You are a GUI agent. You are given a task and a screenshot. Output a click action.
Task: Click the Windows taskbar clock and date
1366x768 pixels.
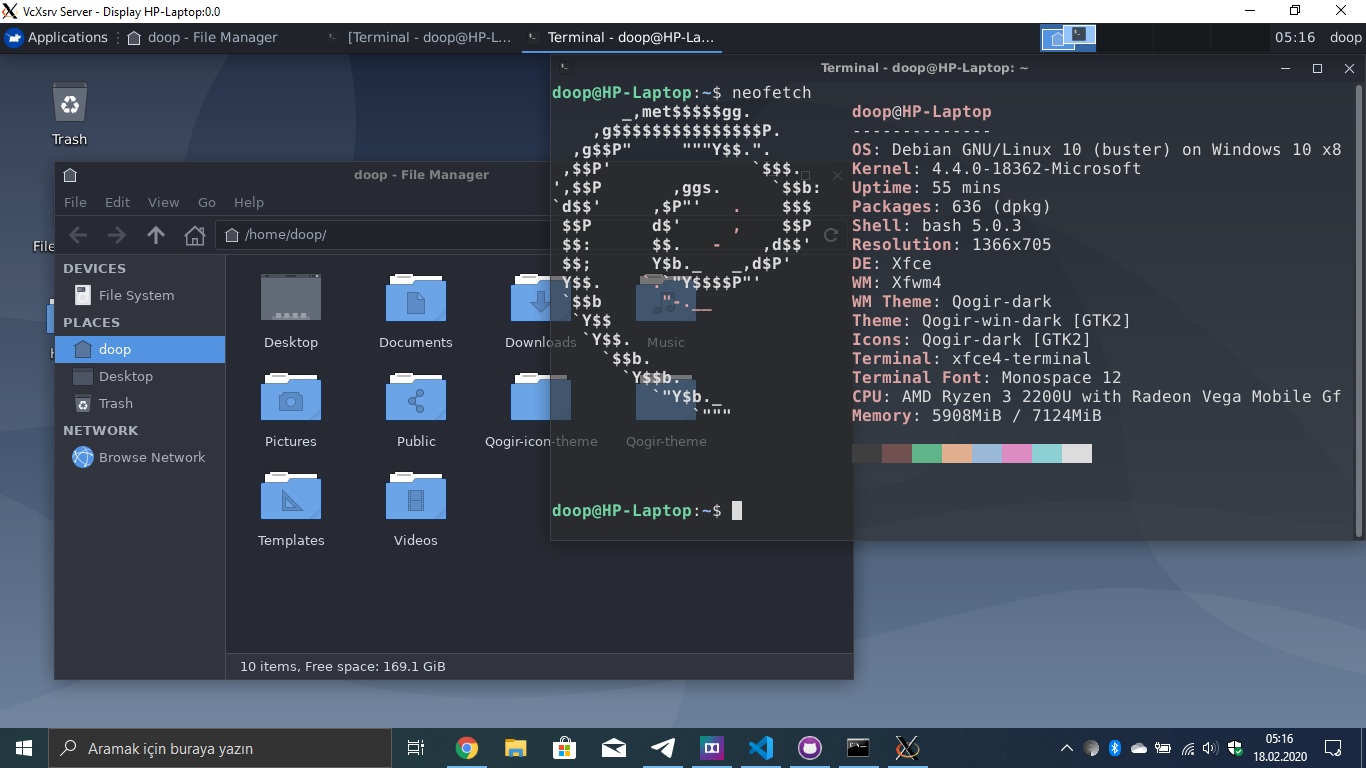(x=1279, y=748)
